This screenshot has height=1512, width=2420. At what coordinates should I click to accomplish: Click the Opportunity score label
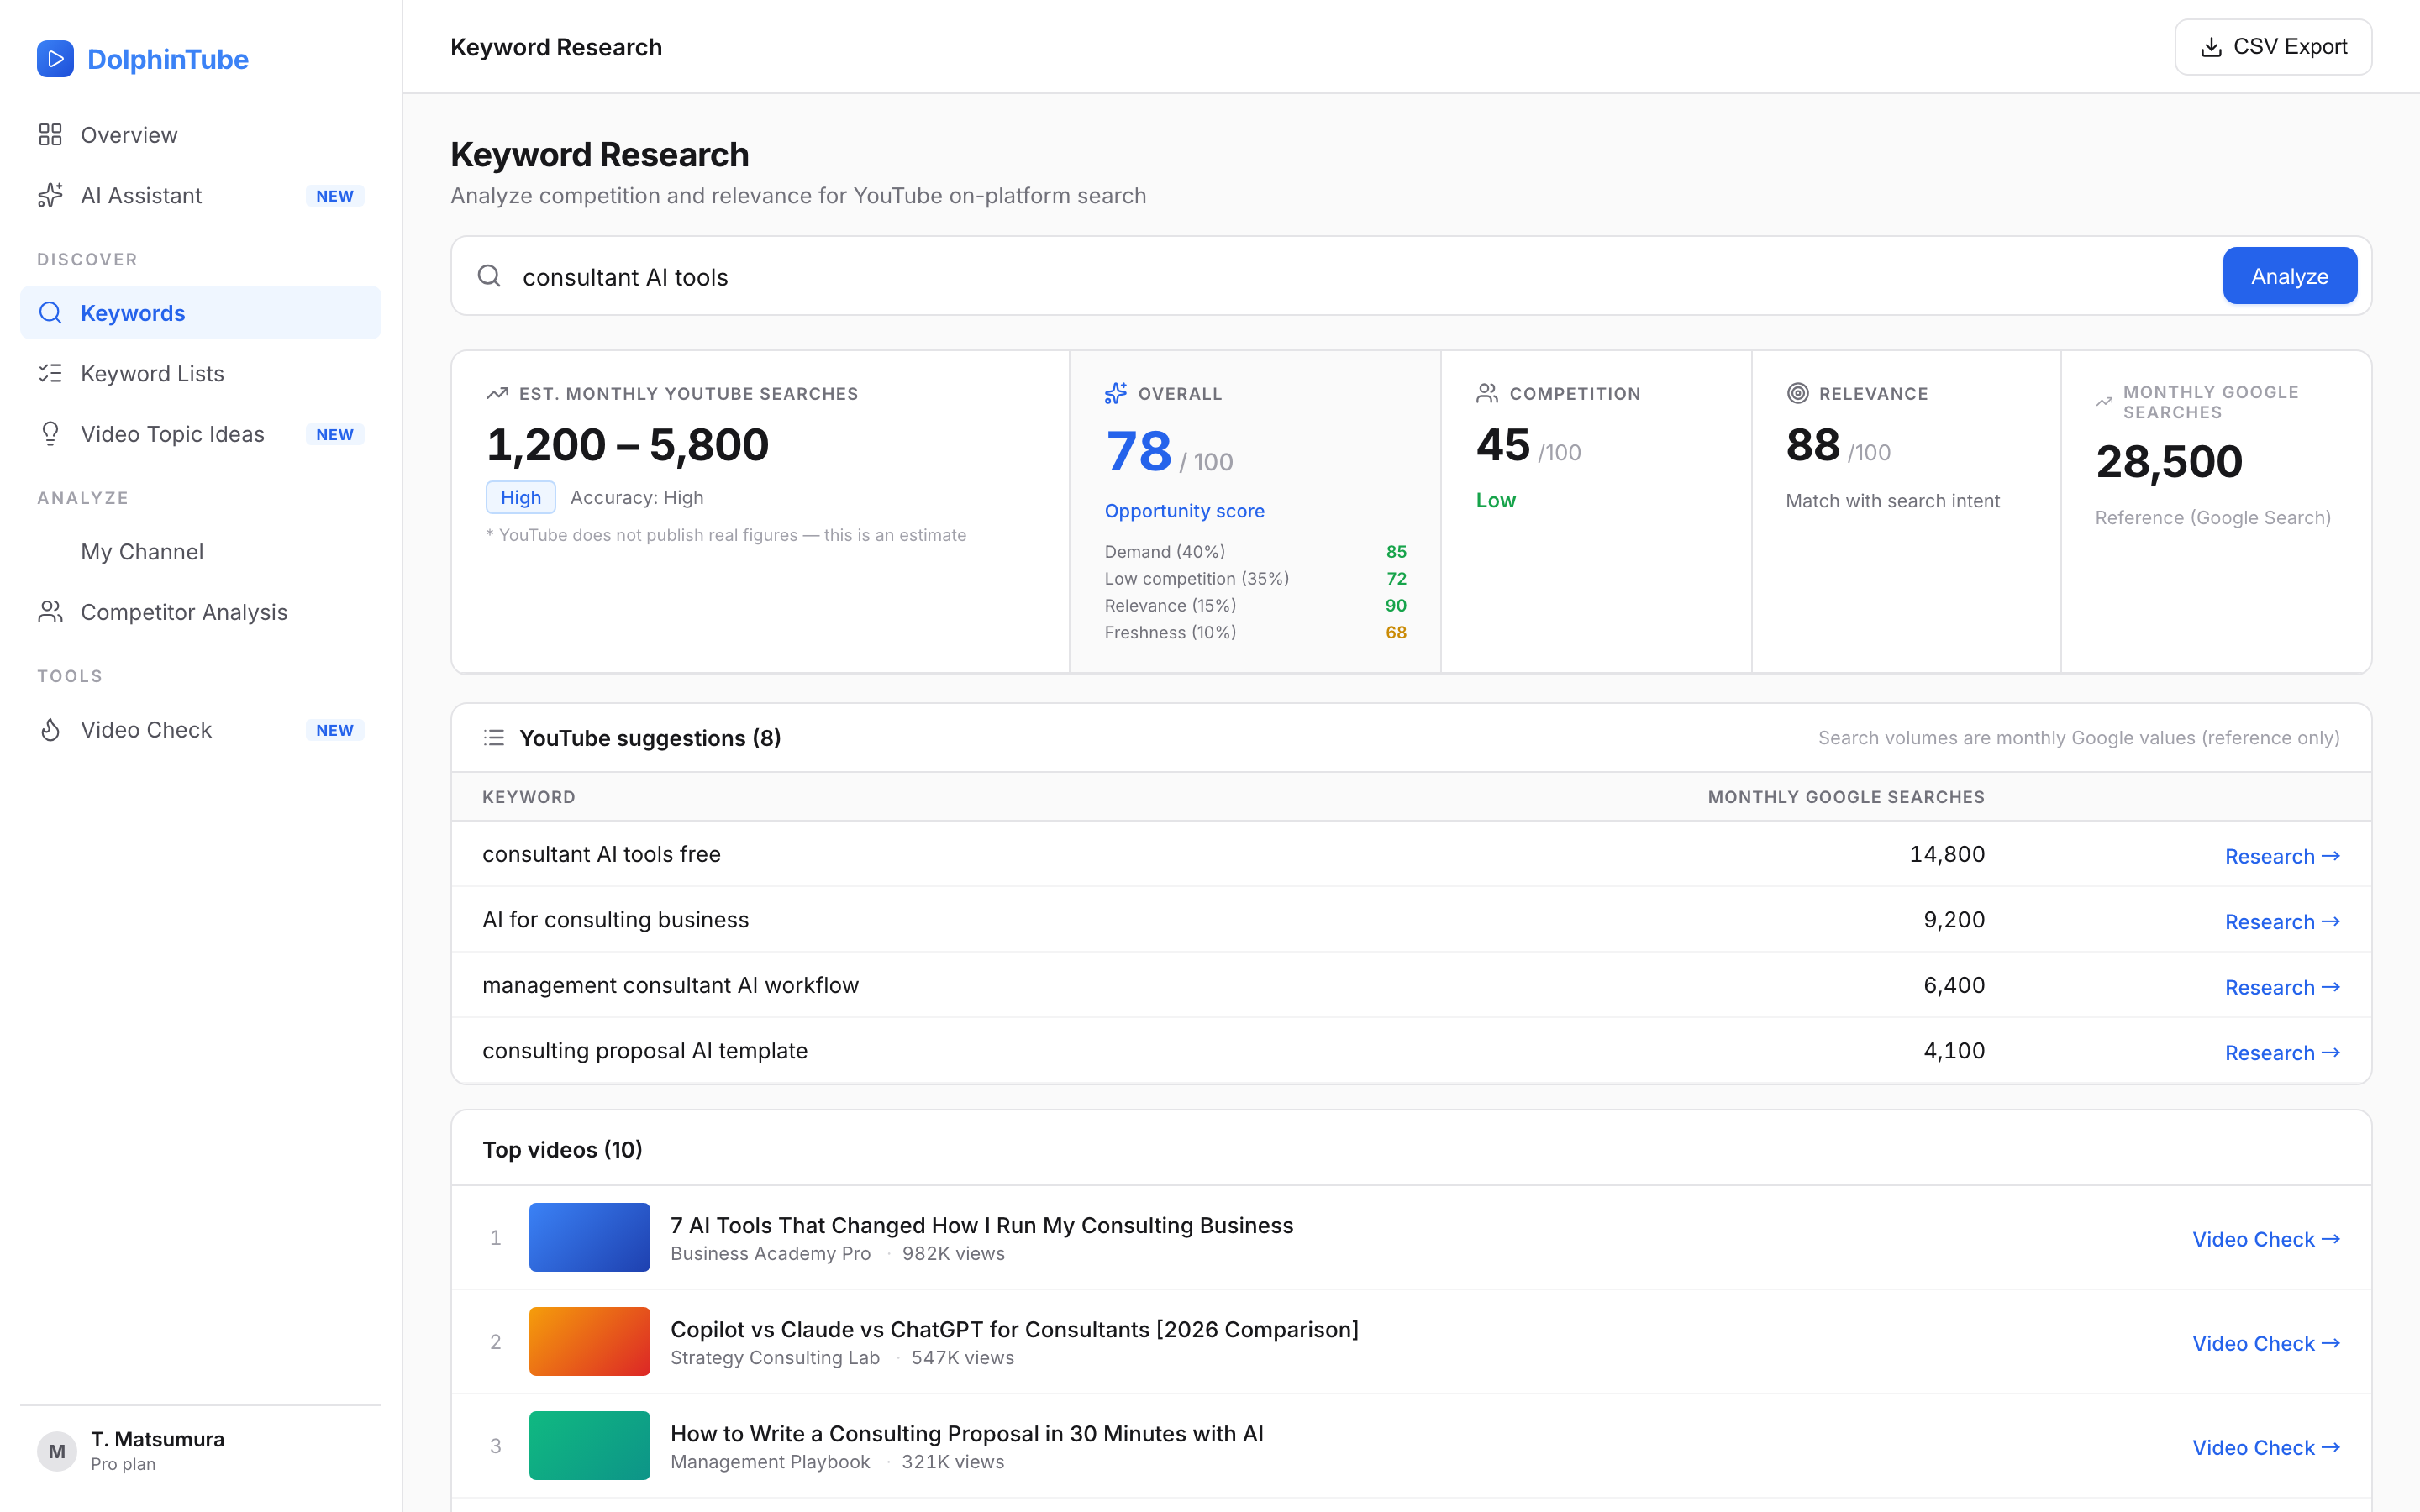click(x=1184, y=511)
